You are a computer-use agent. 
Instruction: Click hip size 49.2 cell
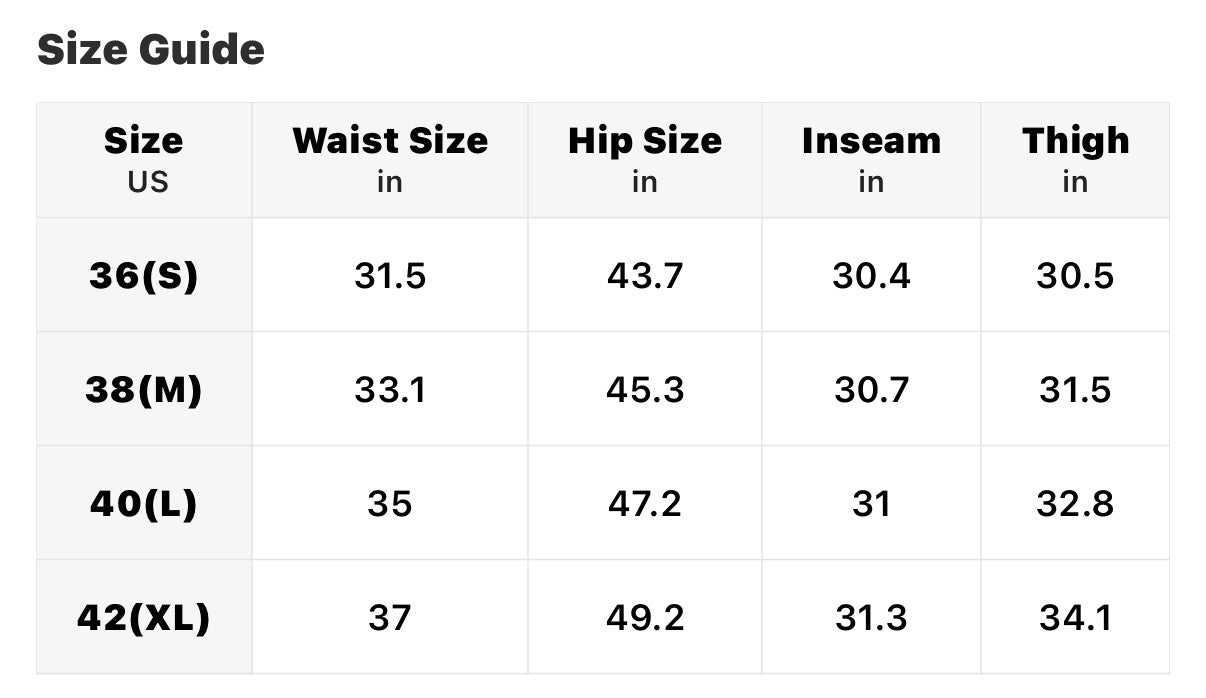tap(645, 617)
